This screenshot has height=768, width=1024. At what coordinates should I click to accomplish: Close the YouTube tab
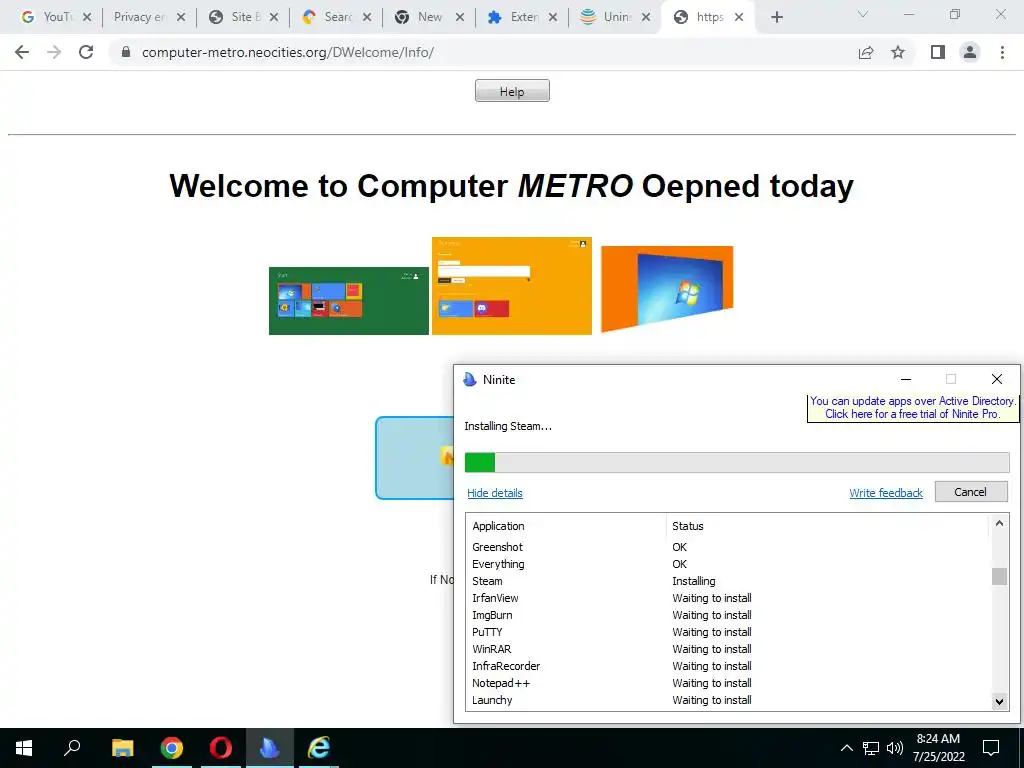point(87,17)
